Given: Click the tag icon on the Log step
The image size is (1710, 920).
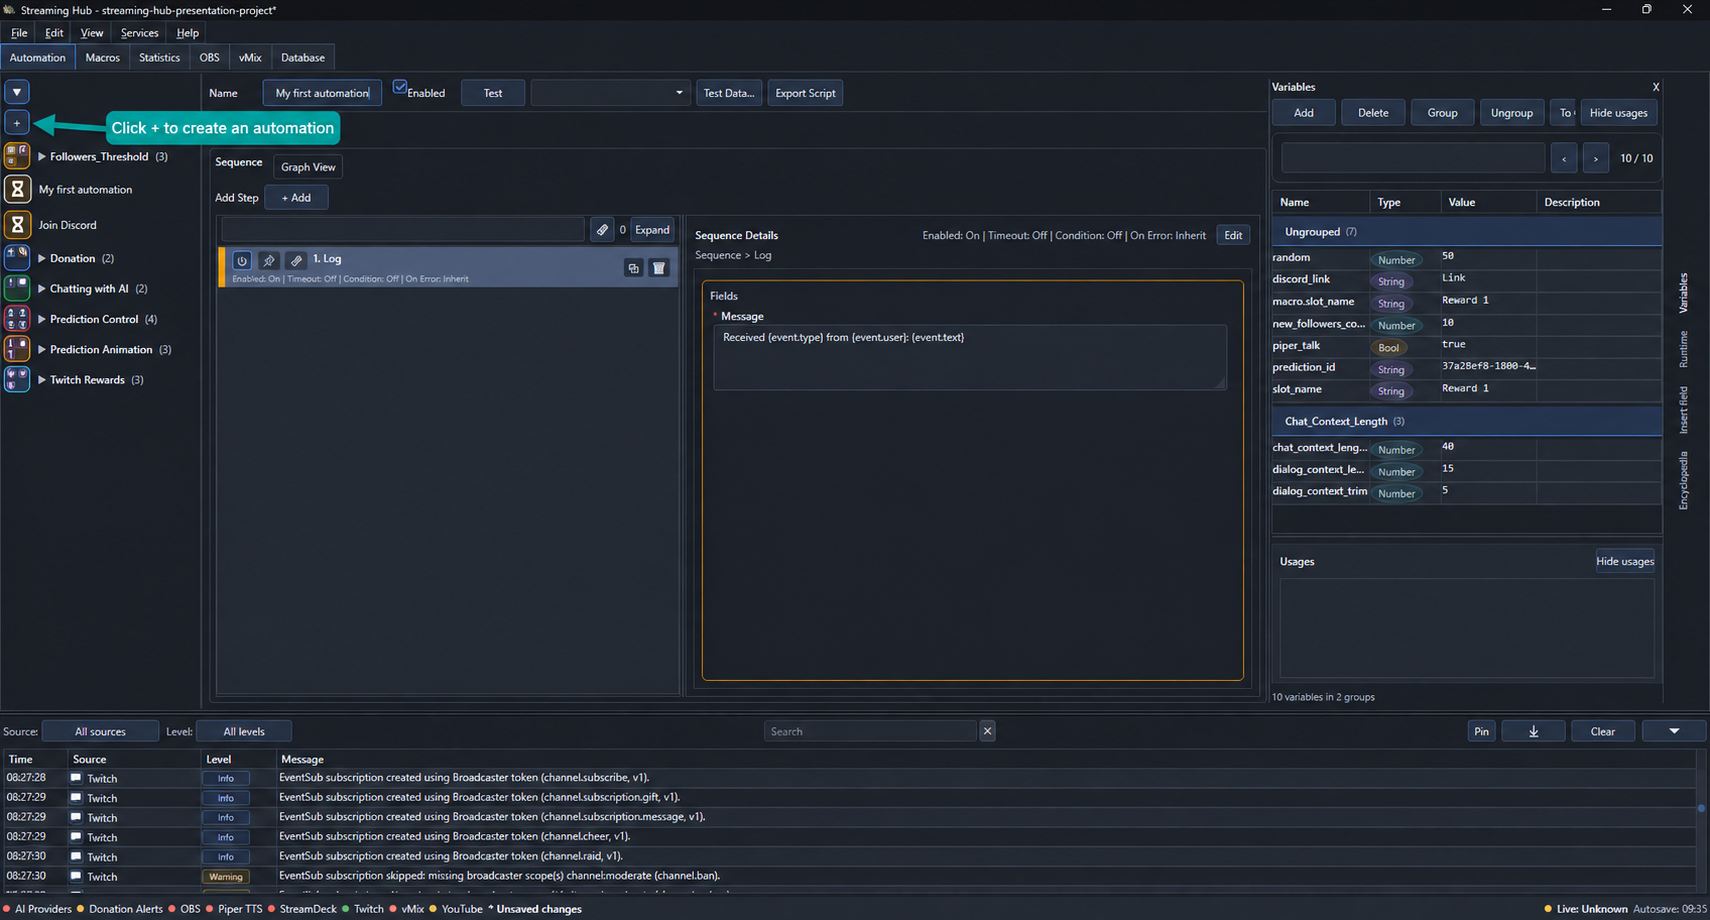Looking at the screenshot, I should (296, 260).
